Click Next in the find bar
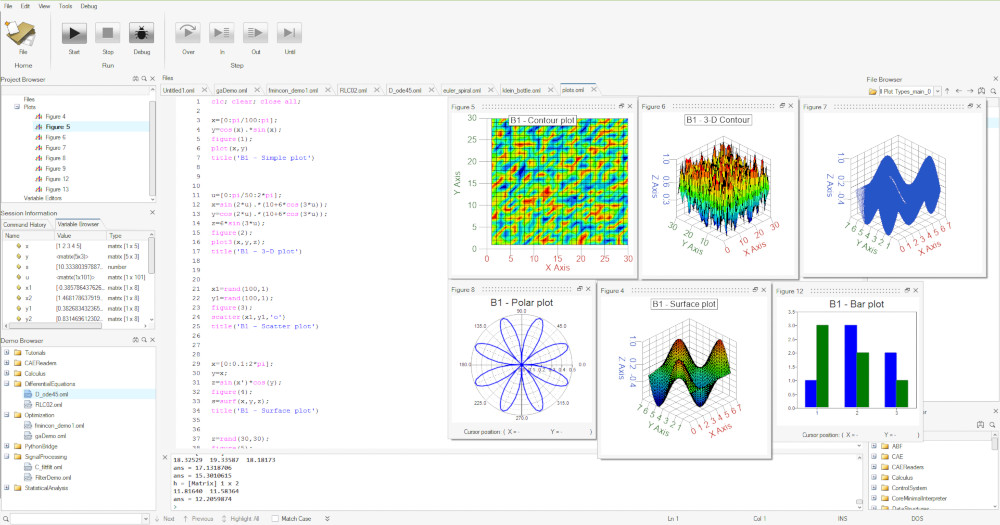 pyautogui.click(x=163, y=519)
